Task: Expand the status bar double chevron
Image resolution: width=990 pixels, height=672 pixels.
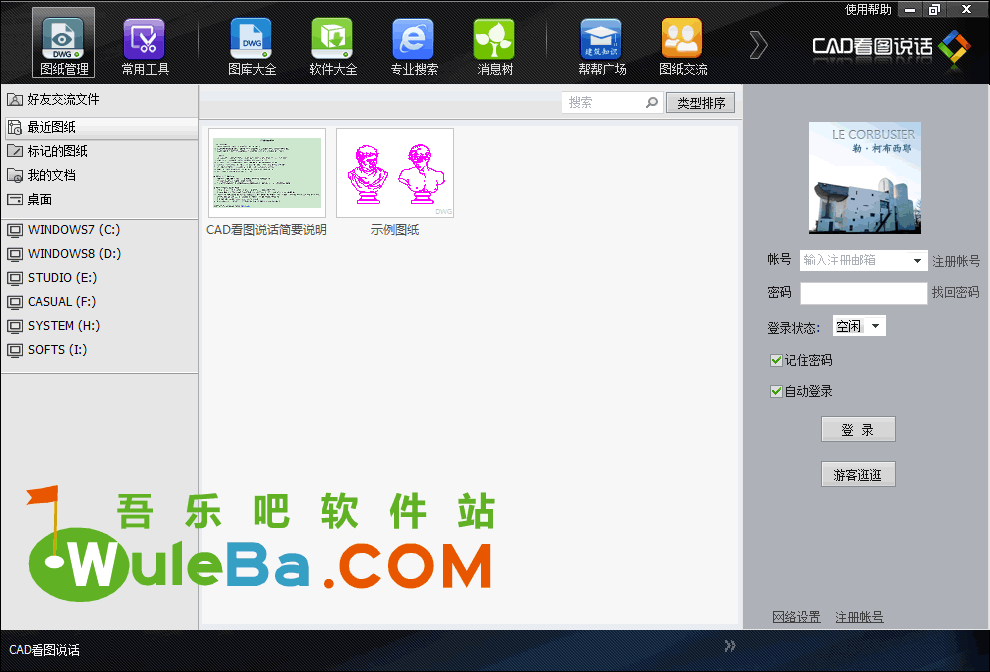Action: tap(730, 645)
